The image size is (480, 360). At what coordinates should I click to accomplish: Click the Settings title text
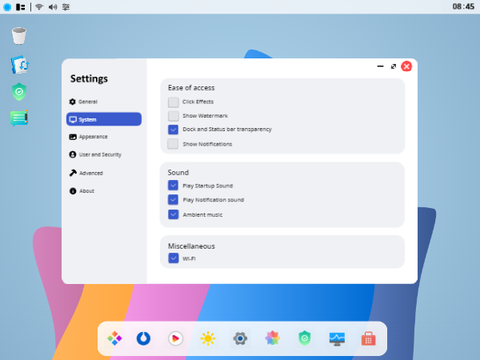(x=89, y=79)
